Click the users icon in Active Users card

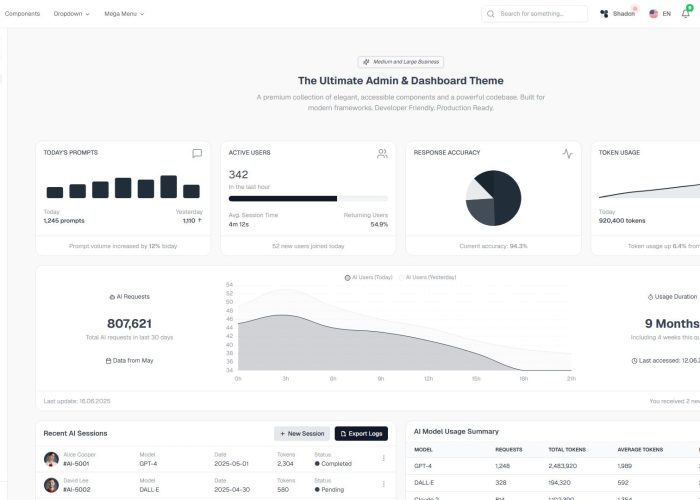click(x=382, y=154)
